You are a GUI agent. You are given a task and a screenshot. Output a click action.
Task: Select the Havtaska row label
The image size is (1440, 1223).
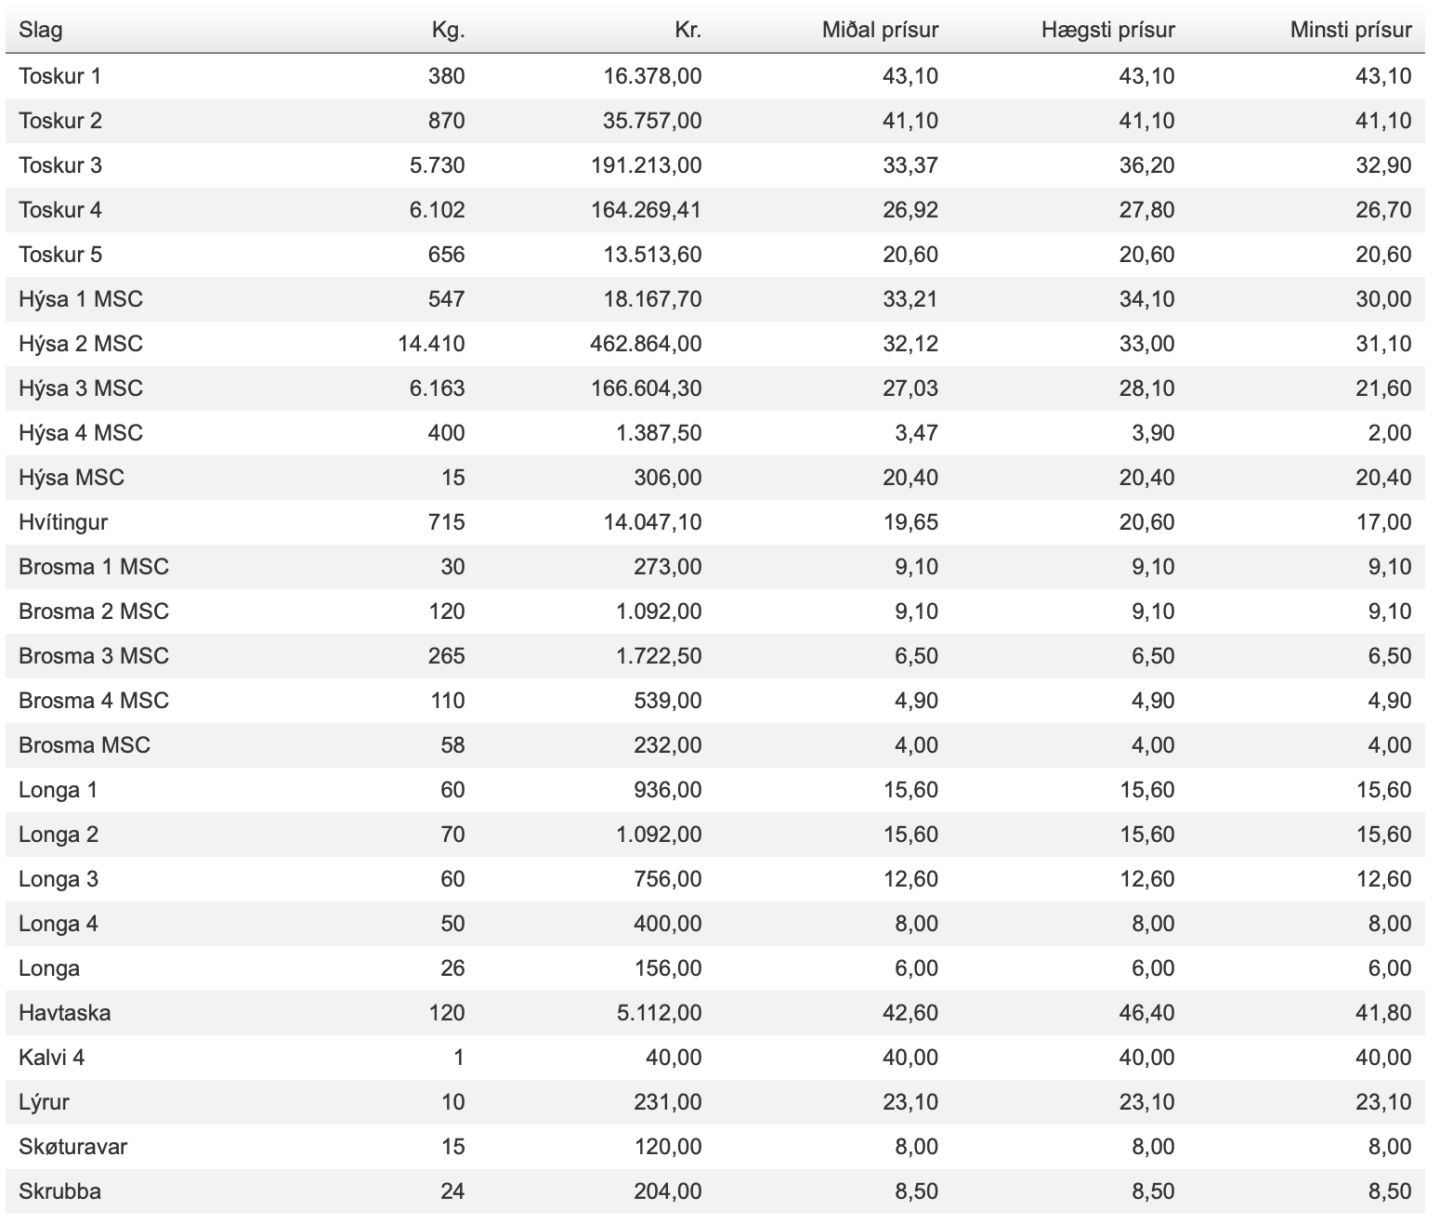[x=65, y=1013]
